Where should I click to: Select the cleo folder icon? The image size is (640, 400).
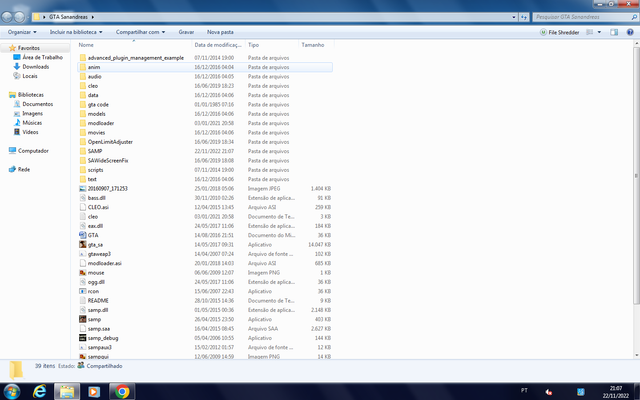click(x=83, y=86)
